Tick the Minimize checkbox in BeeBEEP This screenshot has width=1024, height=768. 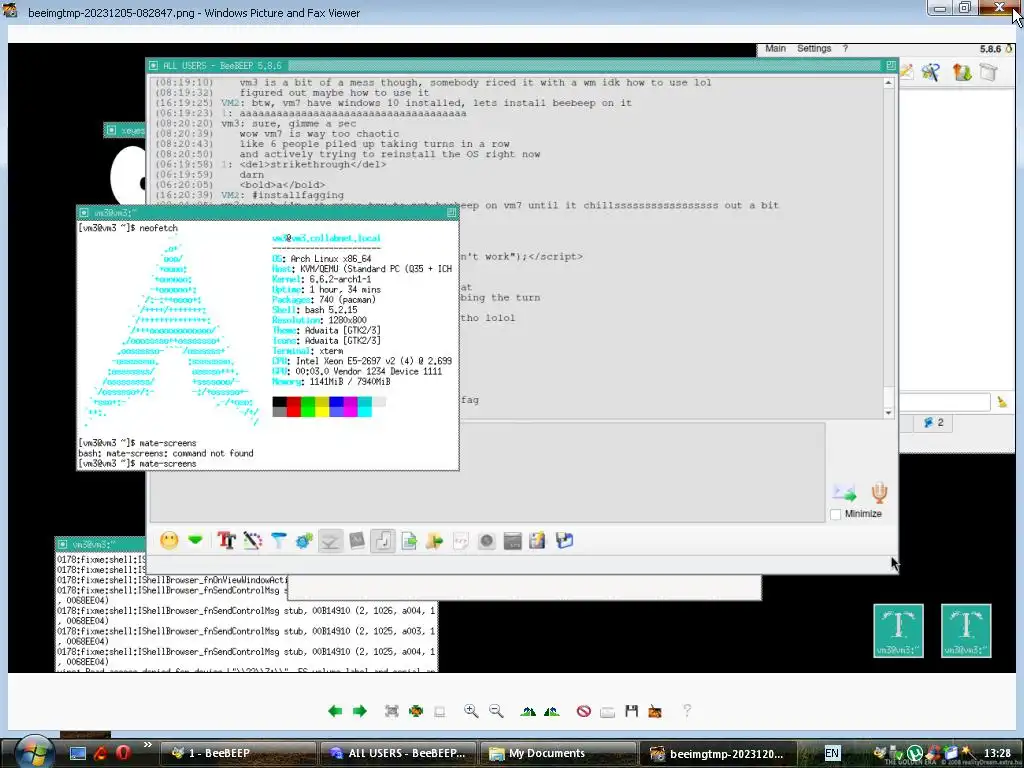[835, 514]
